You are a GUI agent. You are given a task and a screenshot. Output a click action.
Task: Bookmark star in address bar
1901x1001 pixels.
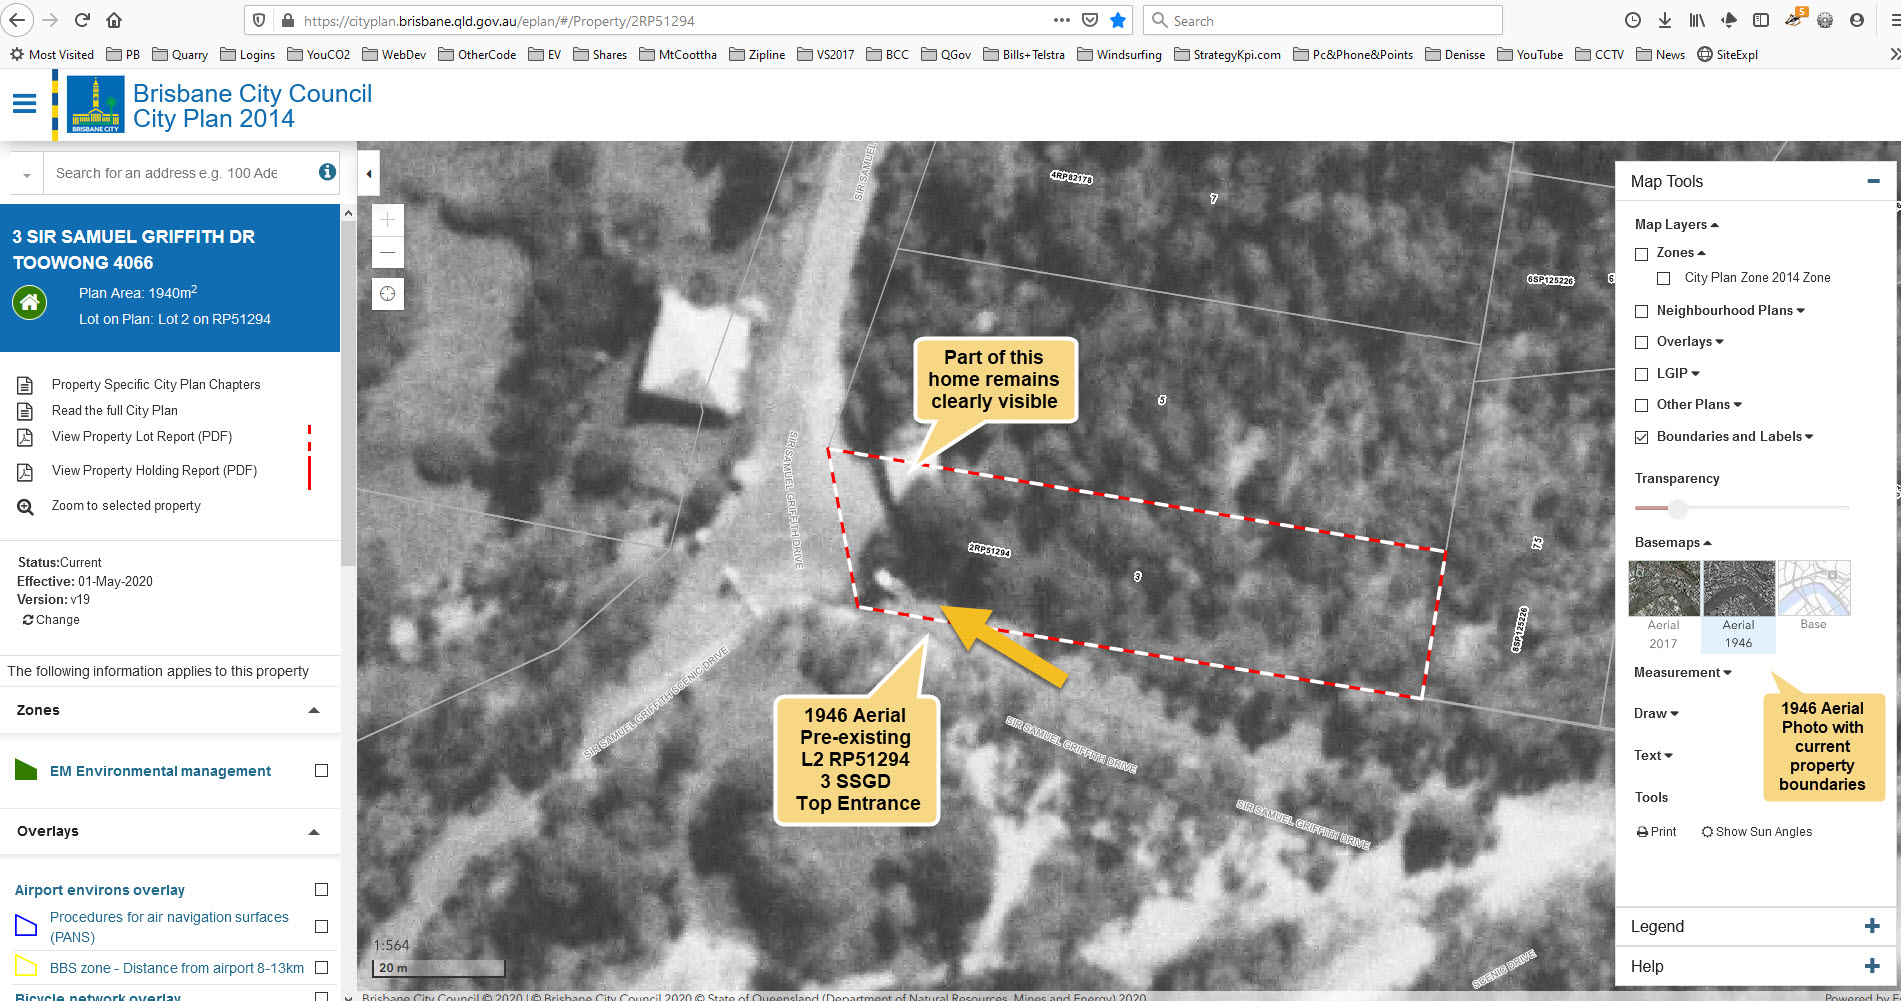tap(1118, 20)
